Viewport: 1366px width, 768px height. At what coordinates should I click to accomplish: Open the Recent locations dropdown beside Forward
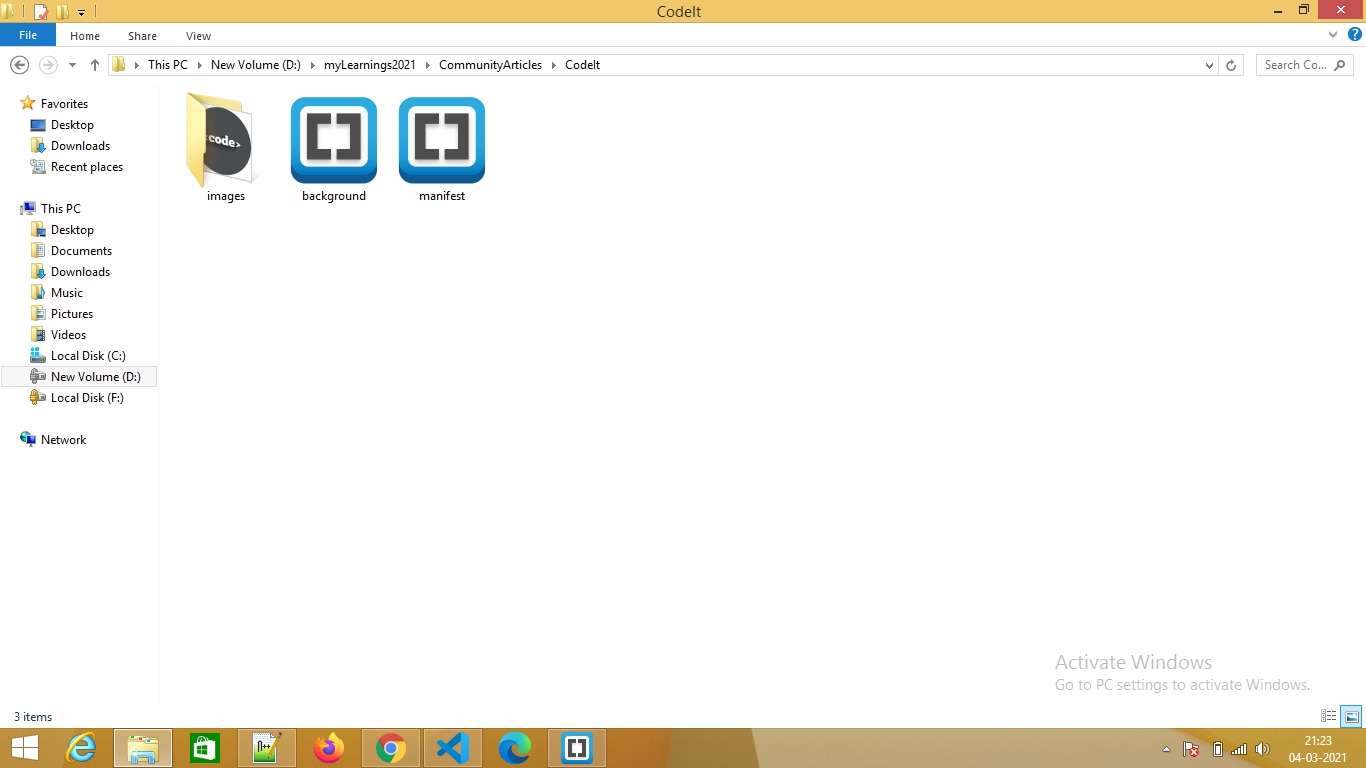tap(72, 65)
